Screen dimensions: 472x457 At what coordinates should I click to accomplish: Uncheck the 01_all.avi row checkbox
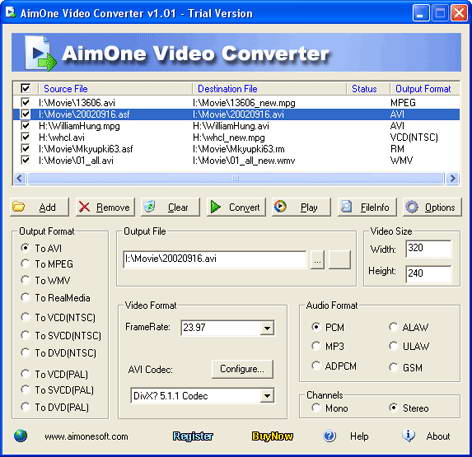tap(25, 160)
